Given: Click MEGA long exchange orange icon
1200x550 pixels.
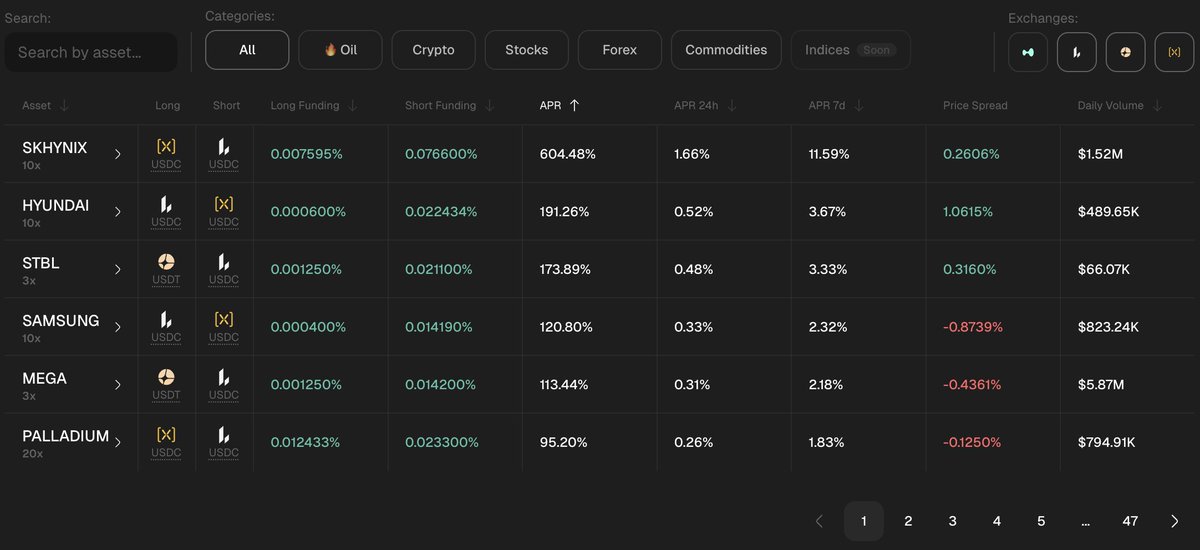Looking at the screenshot, I should pos(166,377).
